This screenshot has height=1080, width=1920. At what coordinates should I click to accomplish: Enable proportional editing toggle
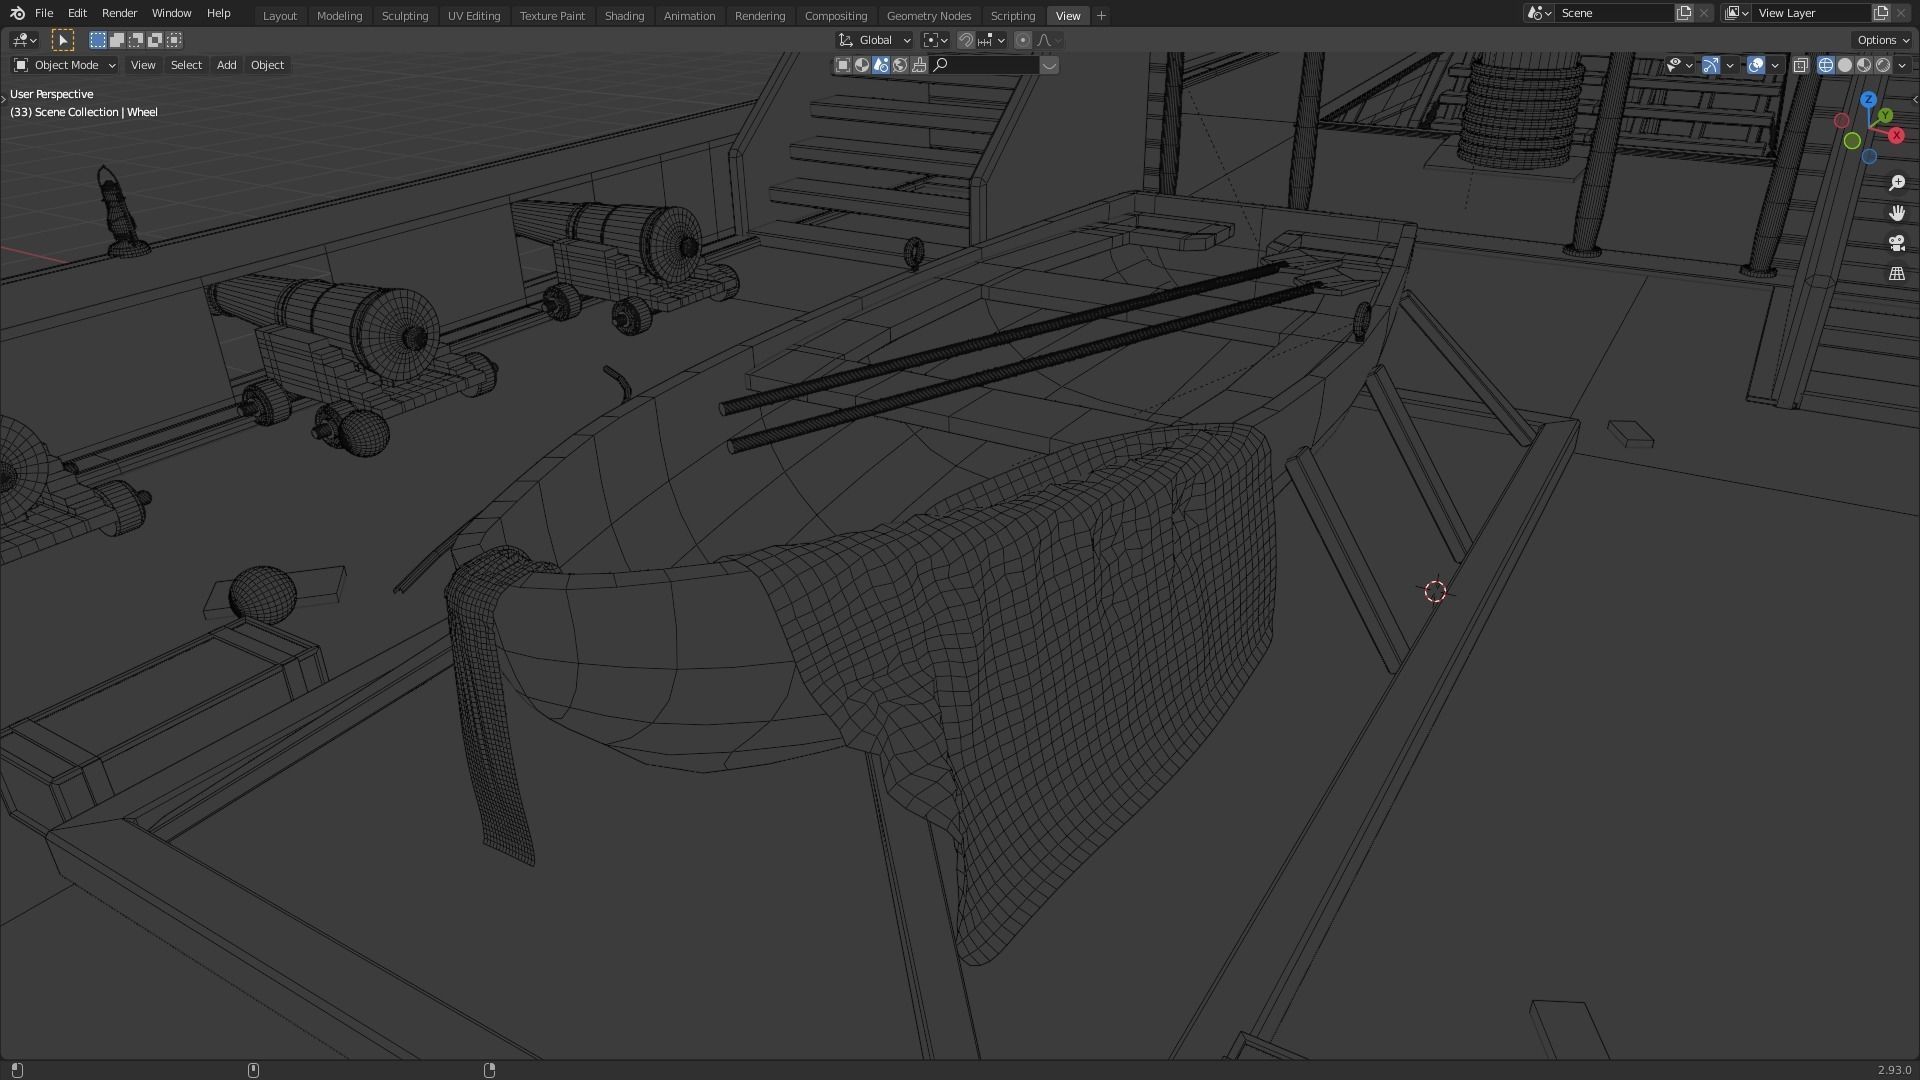pyautogui.click(x=1022, y=40)
